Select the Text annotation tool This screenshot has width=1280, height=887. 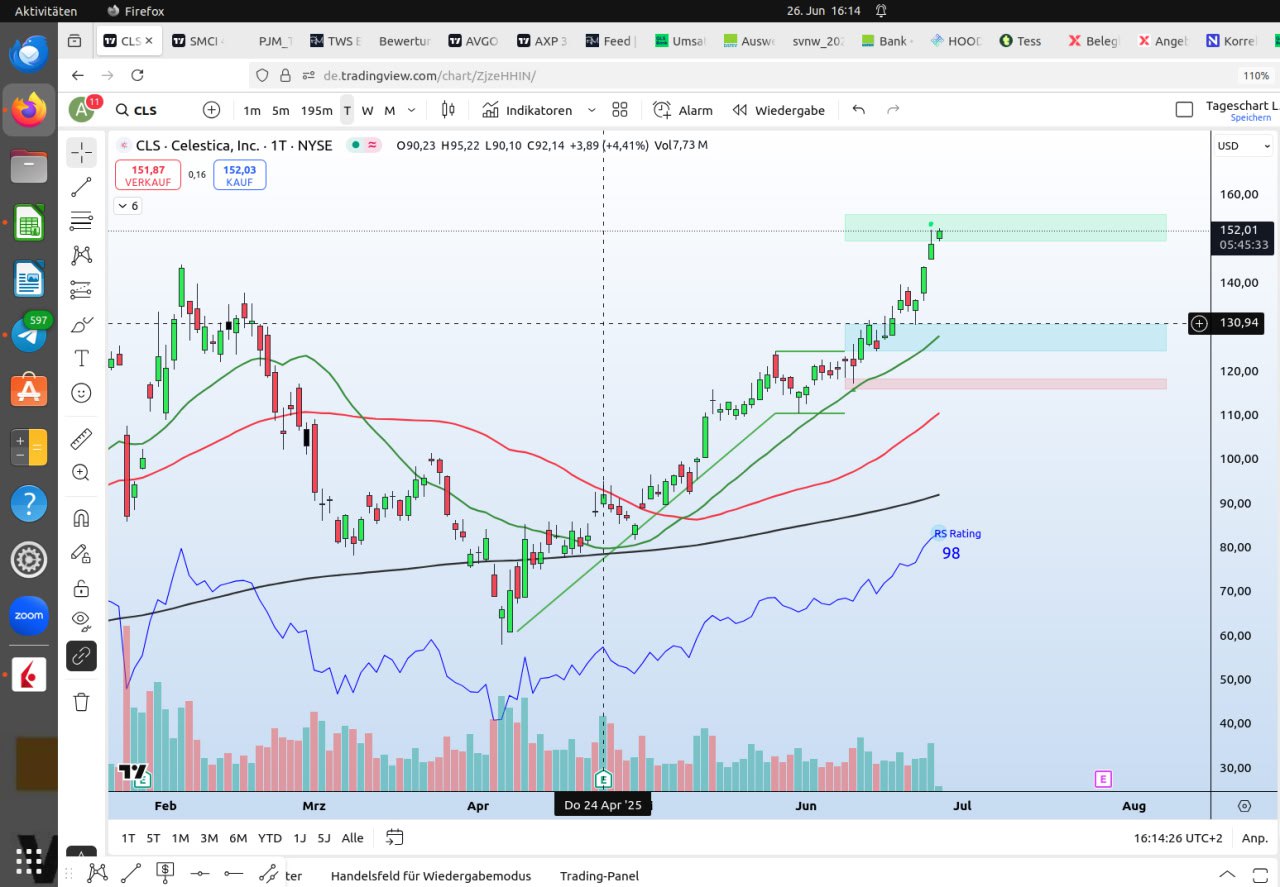pyautogui.click(x=81, y=358)
